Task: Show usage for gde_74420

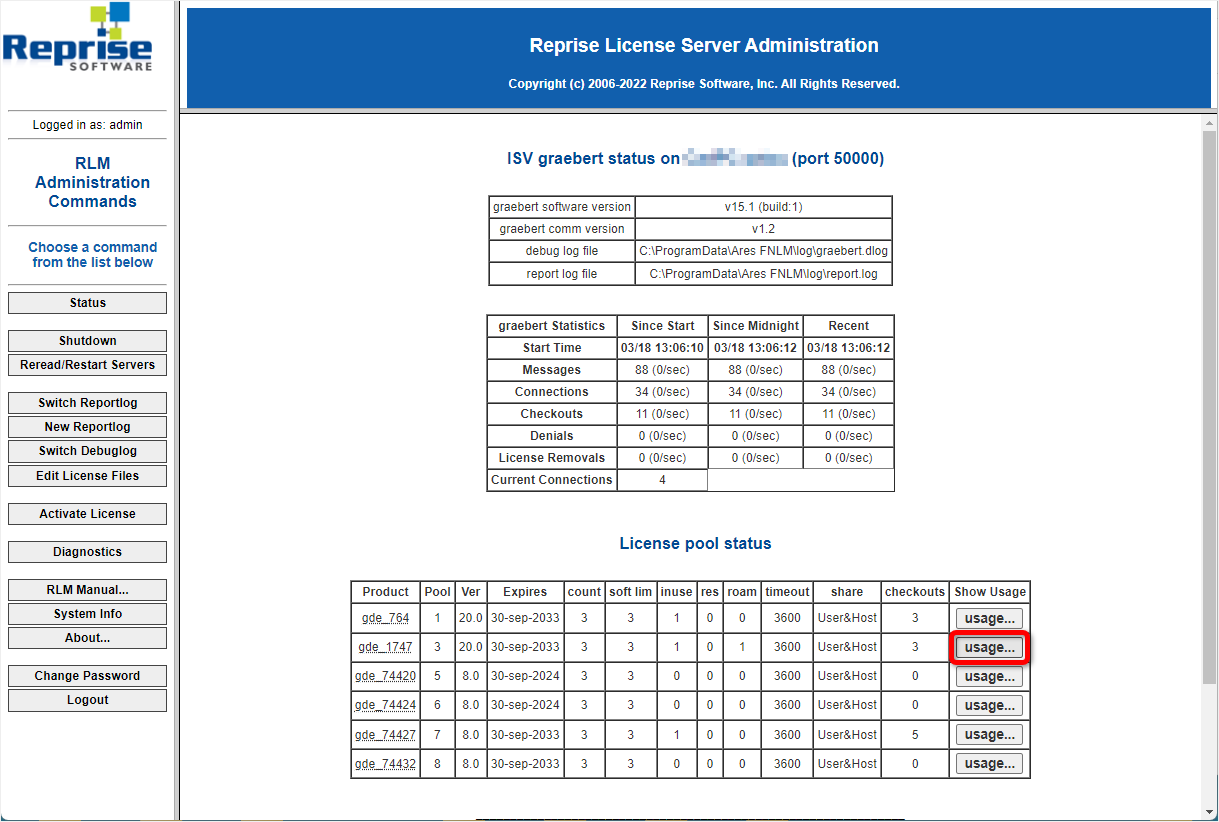Action: tap(989, 676)
